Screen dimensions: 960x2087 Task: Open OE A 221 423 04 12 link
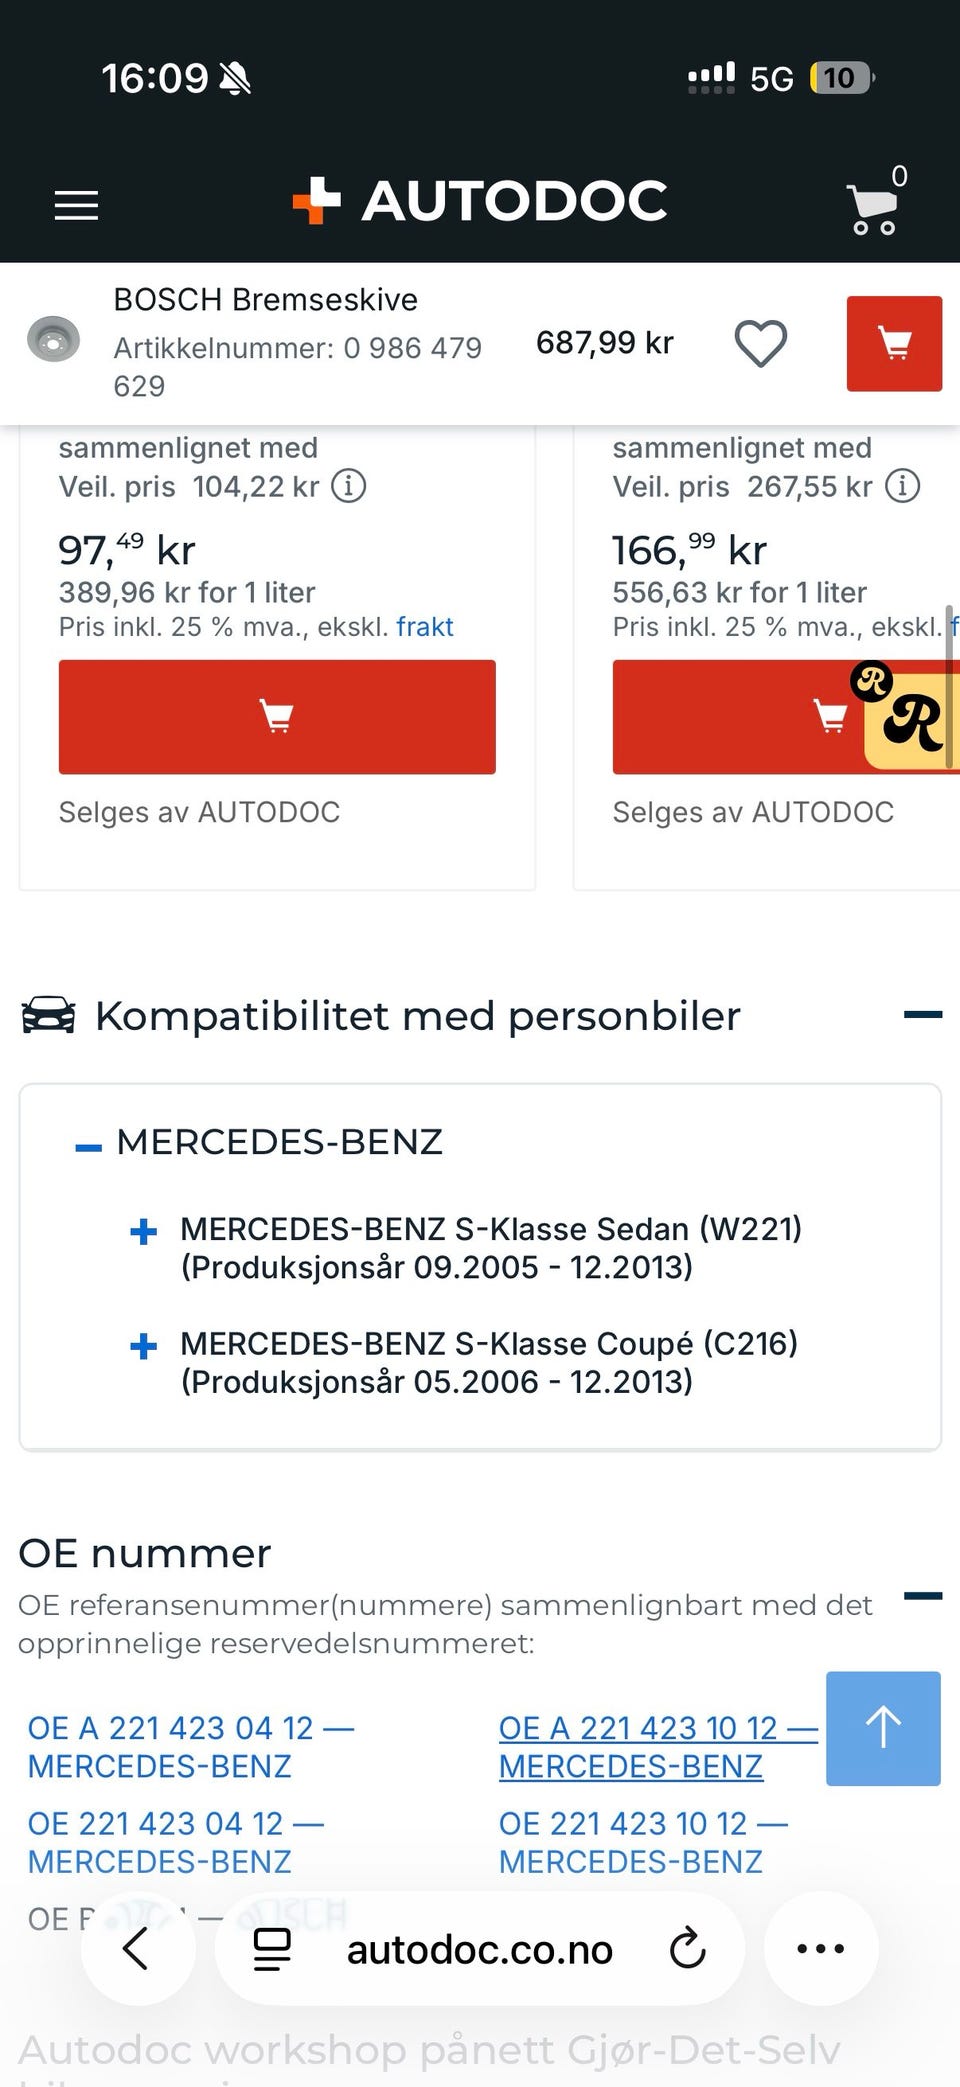point(191,1747)
